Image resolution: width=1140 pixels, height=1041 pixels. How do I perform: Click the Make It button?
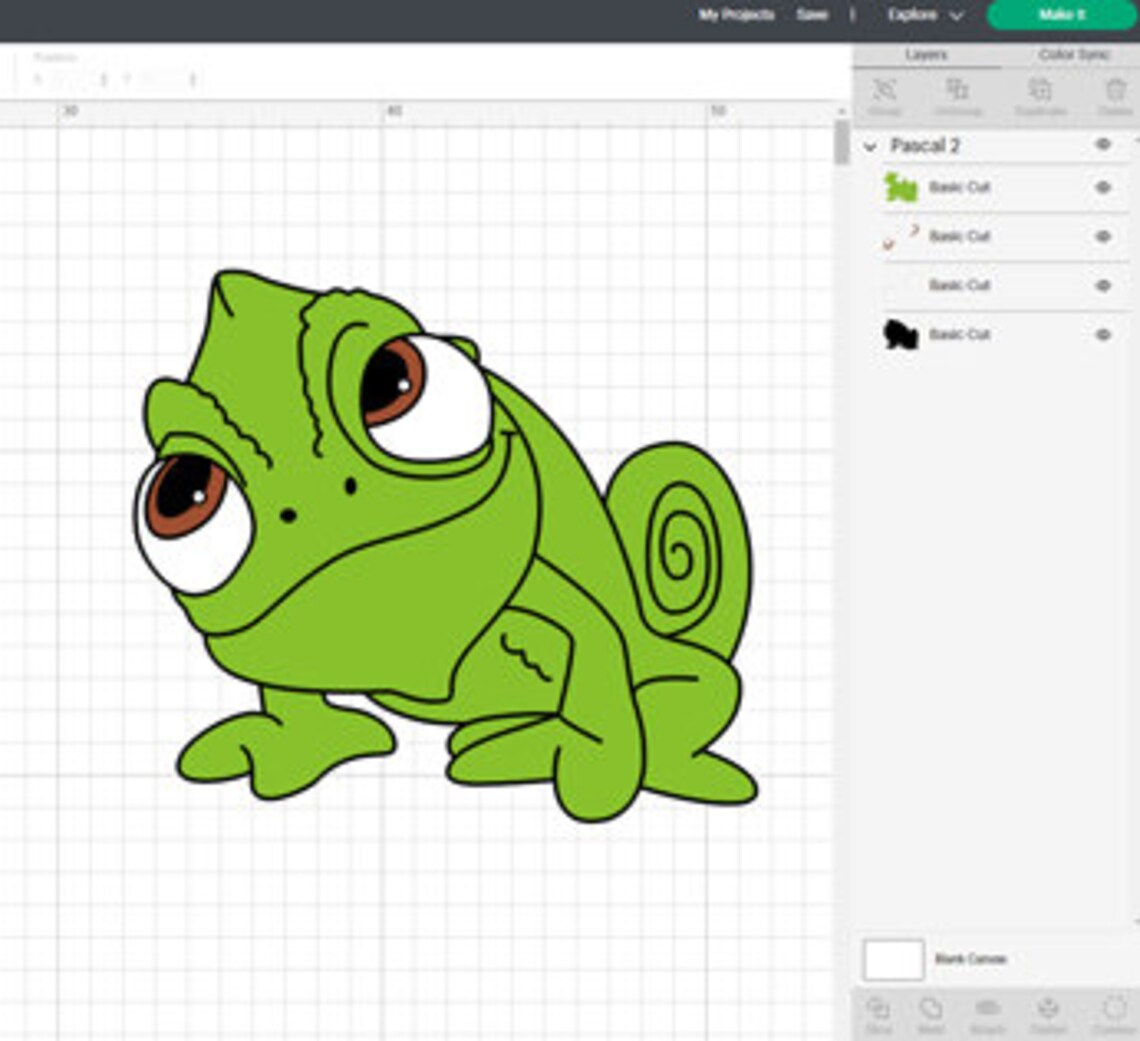[1062, 15]
